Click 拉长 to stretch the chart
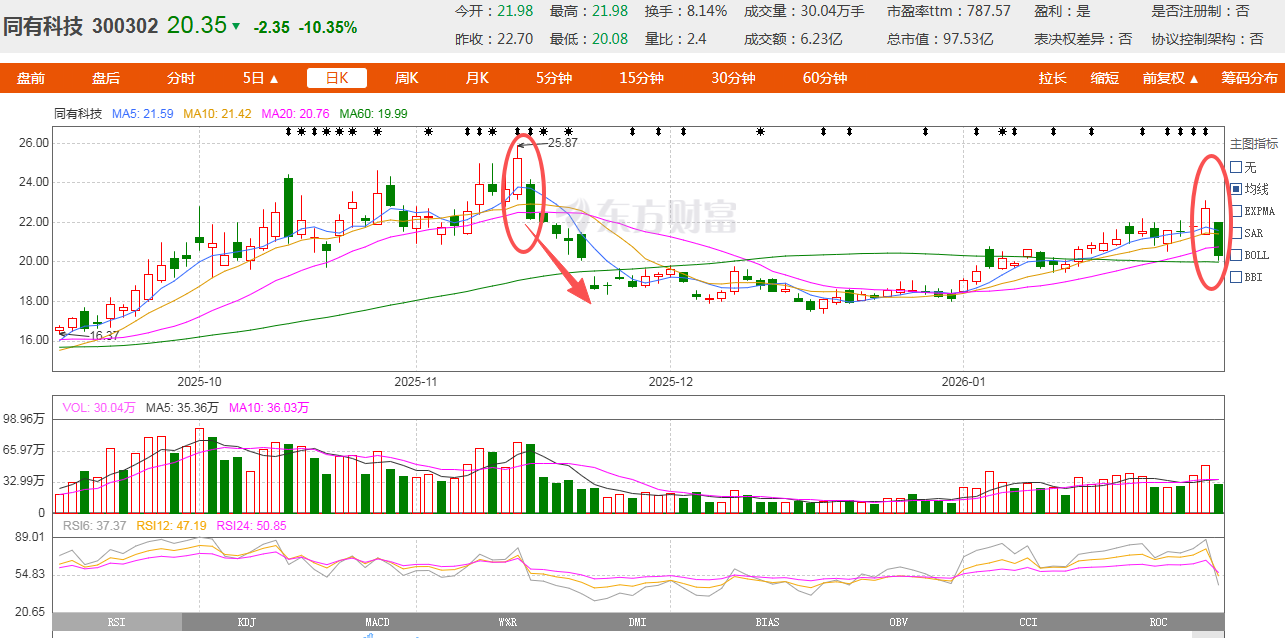Viewport: 1285px width, 638px height. 1052,78
